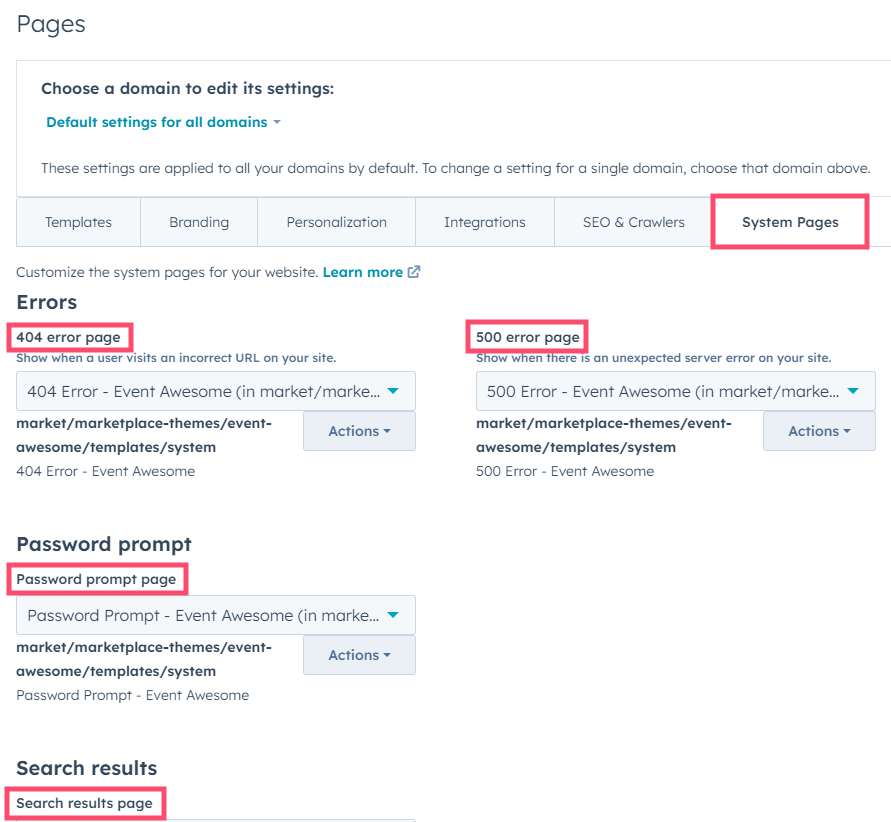Viewport: 891px width, 822px height.
Task: Click the Pages title
Action: (x=51, y=24)
